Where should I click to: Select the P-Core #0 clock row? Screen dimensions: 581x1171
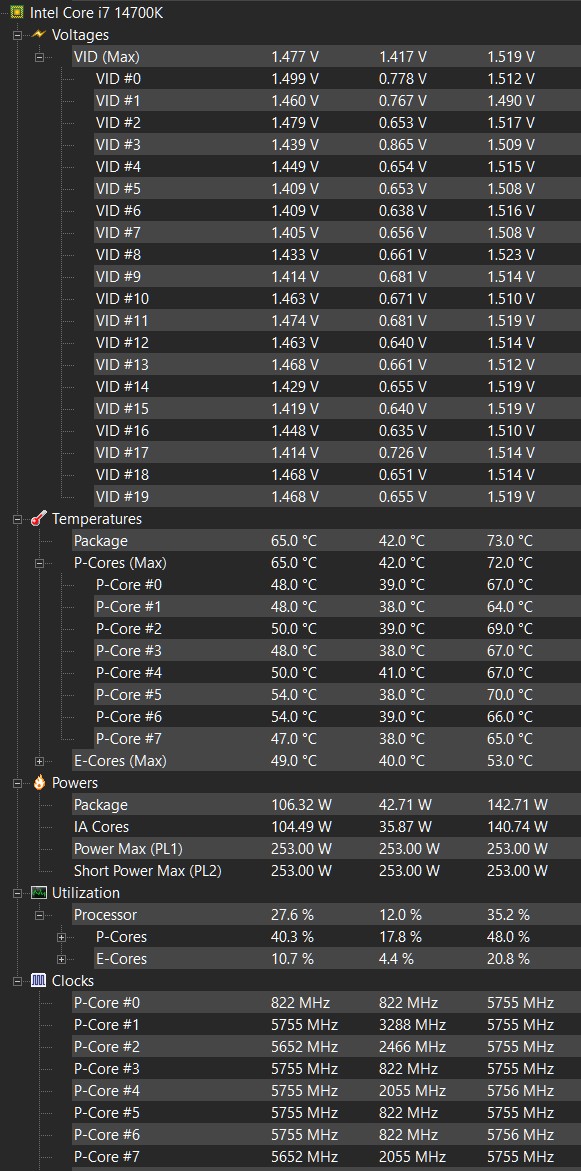point(326,1002)
